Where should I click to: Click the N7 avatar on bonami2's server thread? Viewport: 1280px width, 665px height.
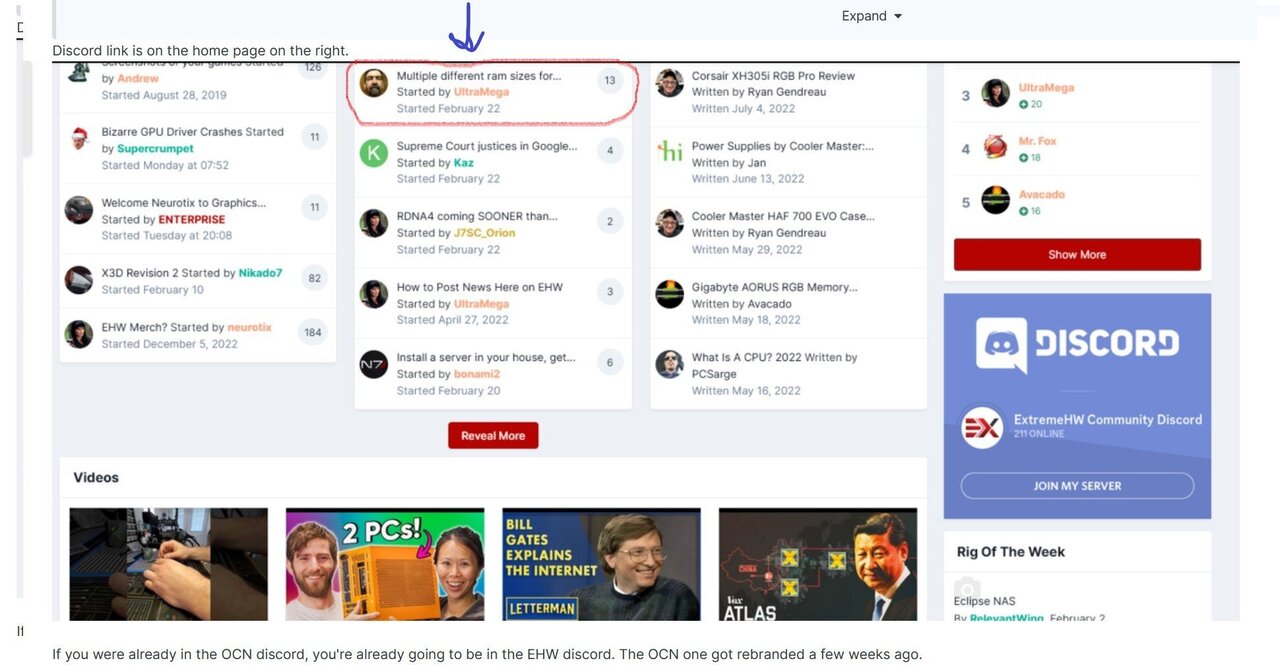(x=373, y=364)
